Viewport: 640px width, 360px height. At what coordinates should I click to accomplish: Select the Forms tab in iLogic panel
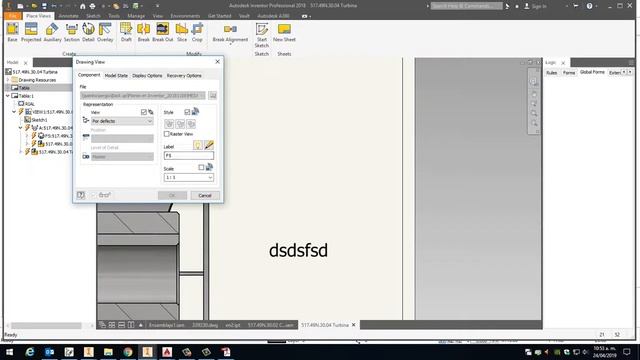click(569, 73)
